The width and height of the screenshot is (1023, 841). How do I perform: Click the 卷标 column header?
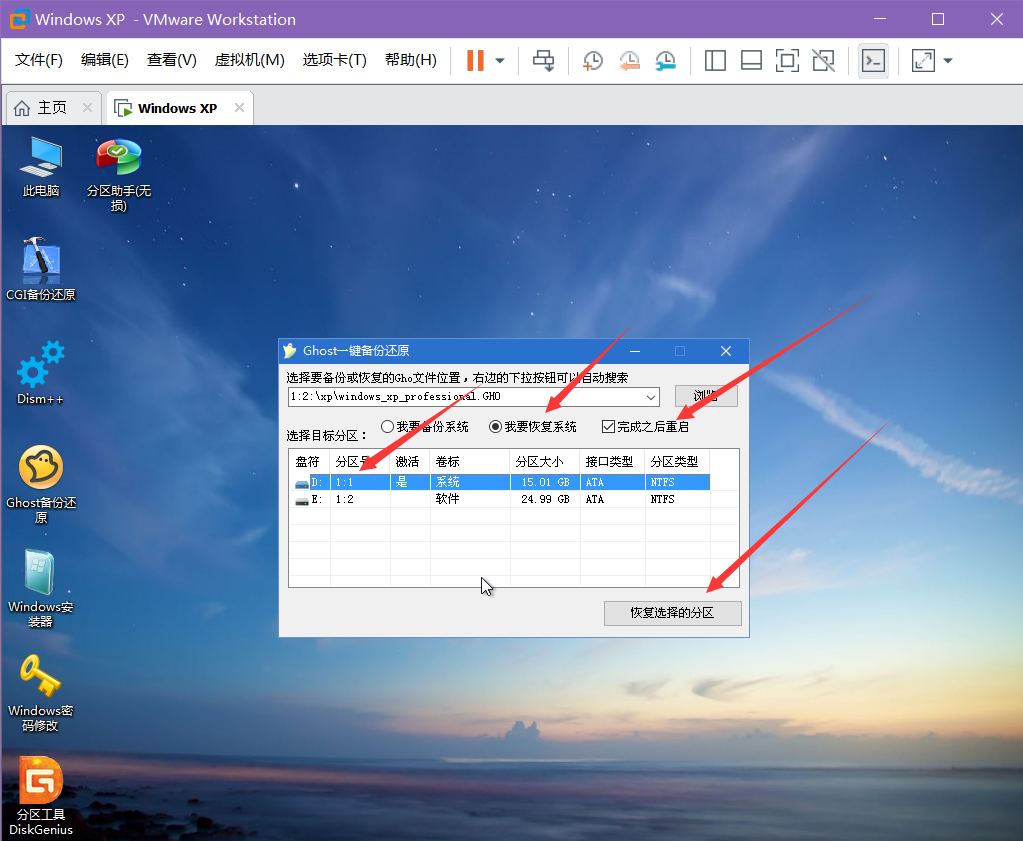(x=470, y=462)
